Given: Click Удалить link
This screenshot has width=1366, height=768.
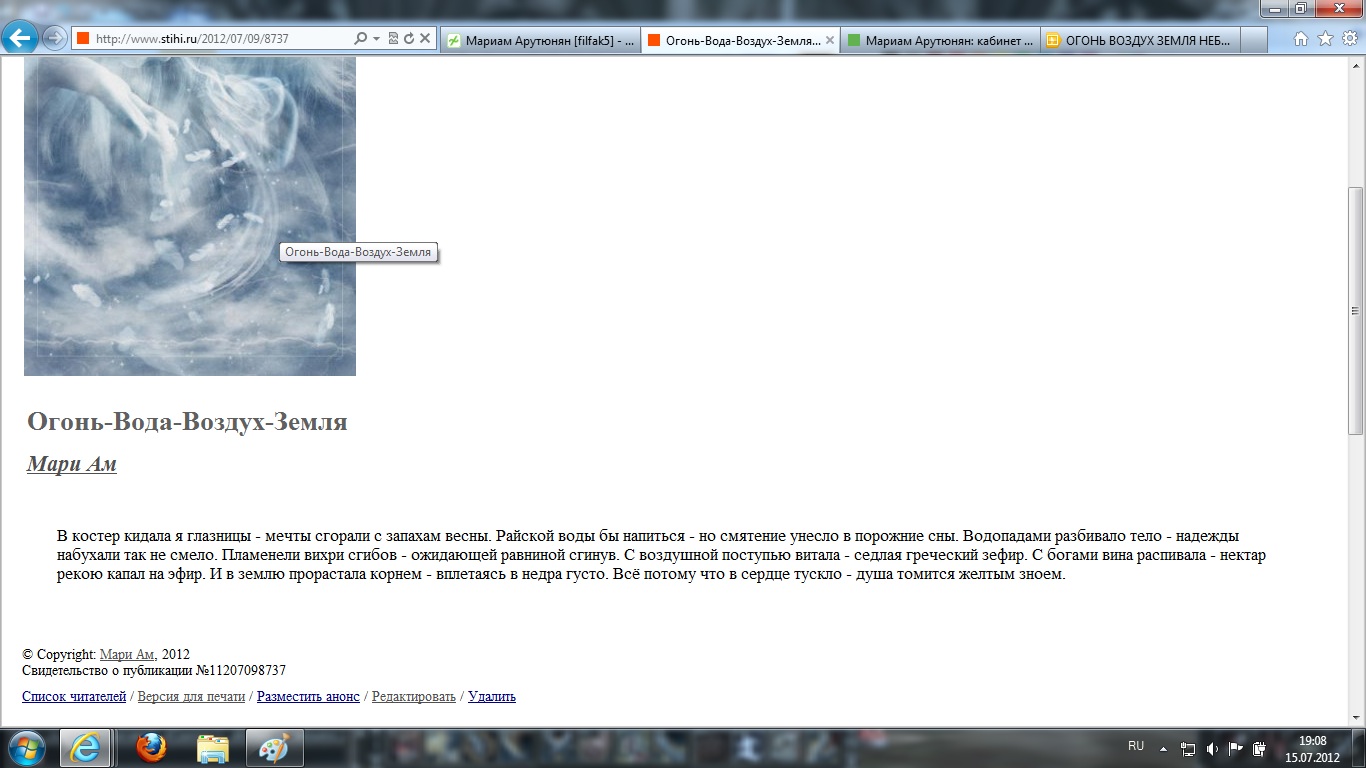Looking at the screenshot, I should pyautogui.click(x=492, y=696).
